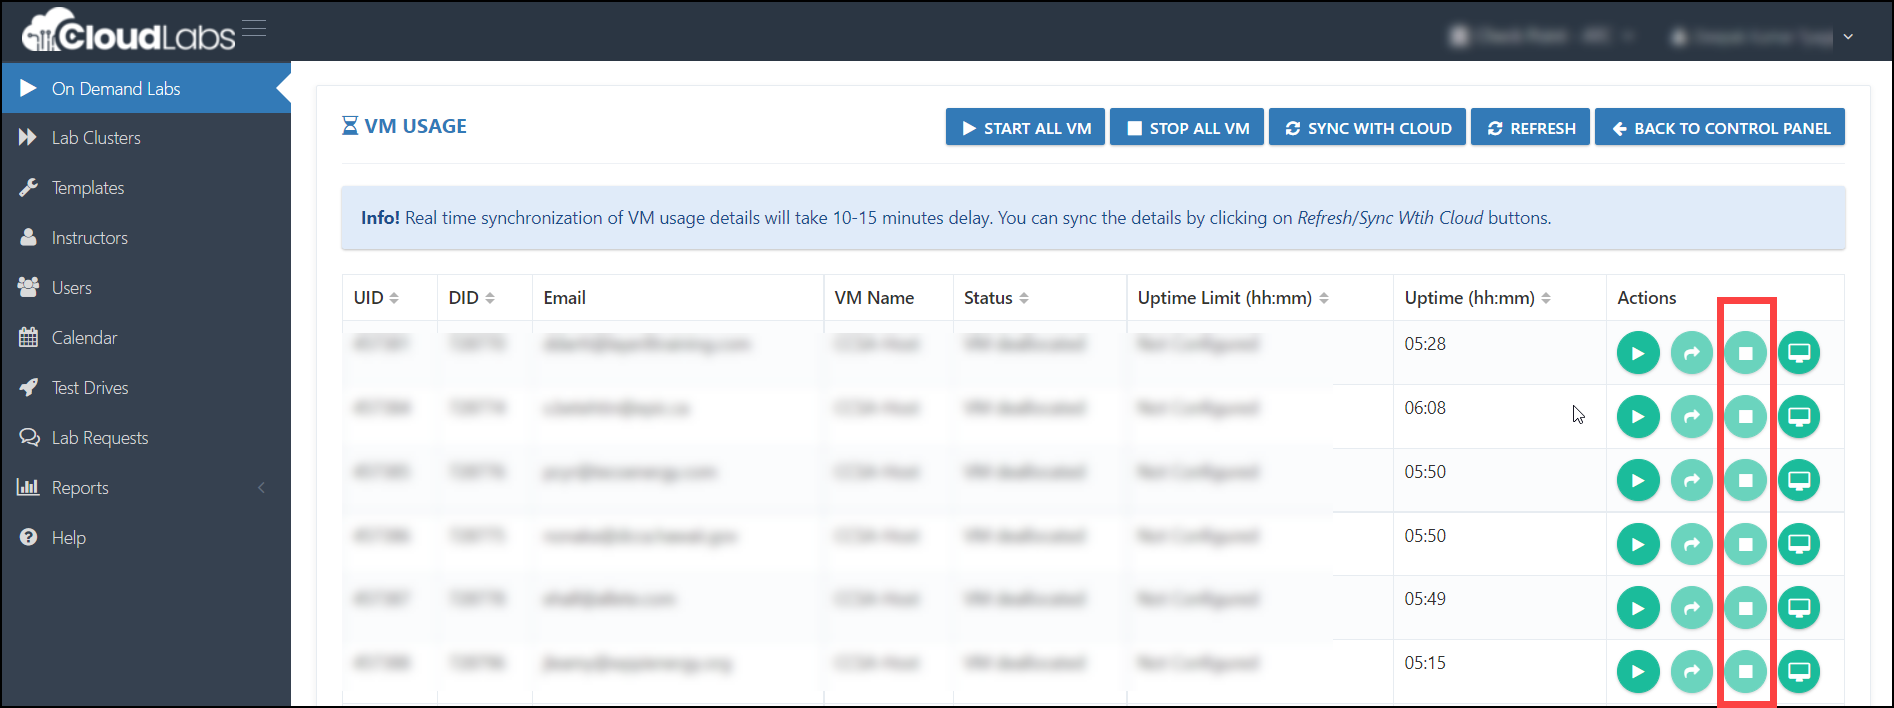Toggle the hamburger menu beside CloudLabs logo
1894x708 pixels.
254,28
